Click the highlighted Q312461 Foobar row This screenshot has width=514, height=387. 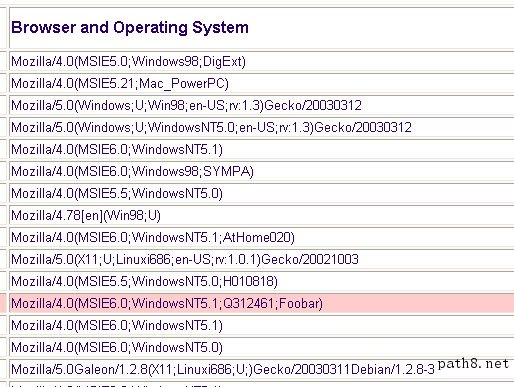pyautogui.click(x=262, y=303)
